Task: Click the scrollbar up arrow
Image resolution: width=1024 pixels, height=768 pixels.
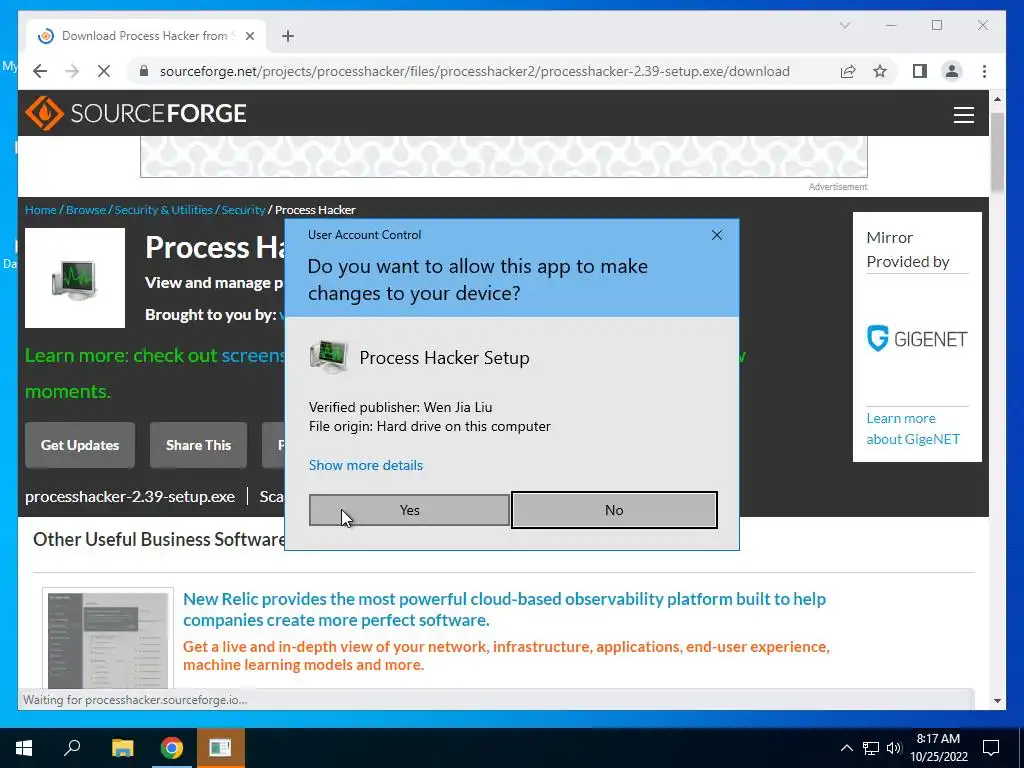Action: point(997,99)
